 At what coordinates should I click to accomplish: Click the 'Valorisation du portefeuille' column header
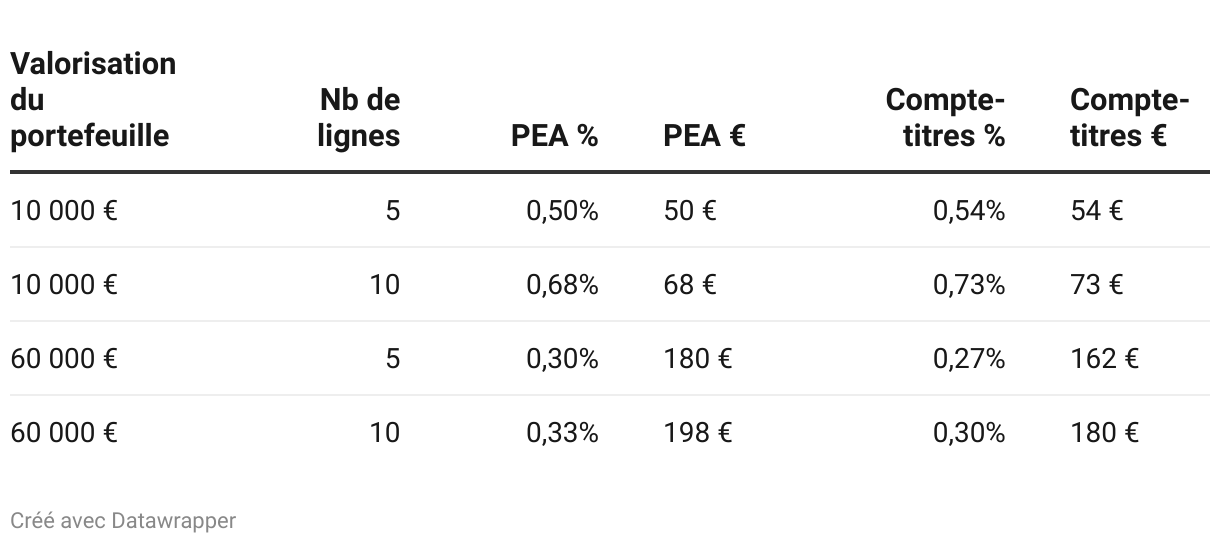pos(93,100)
